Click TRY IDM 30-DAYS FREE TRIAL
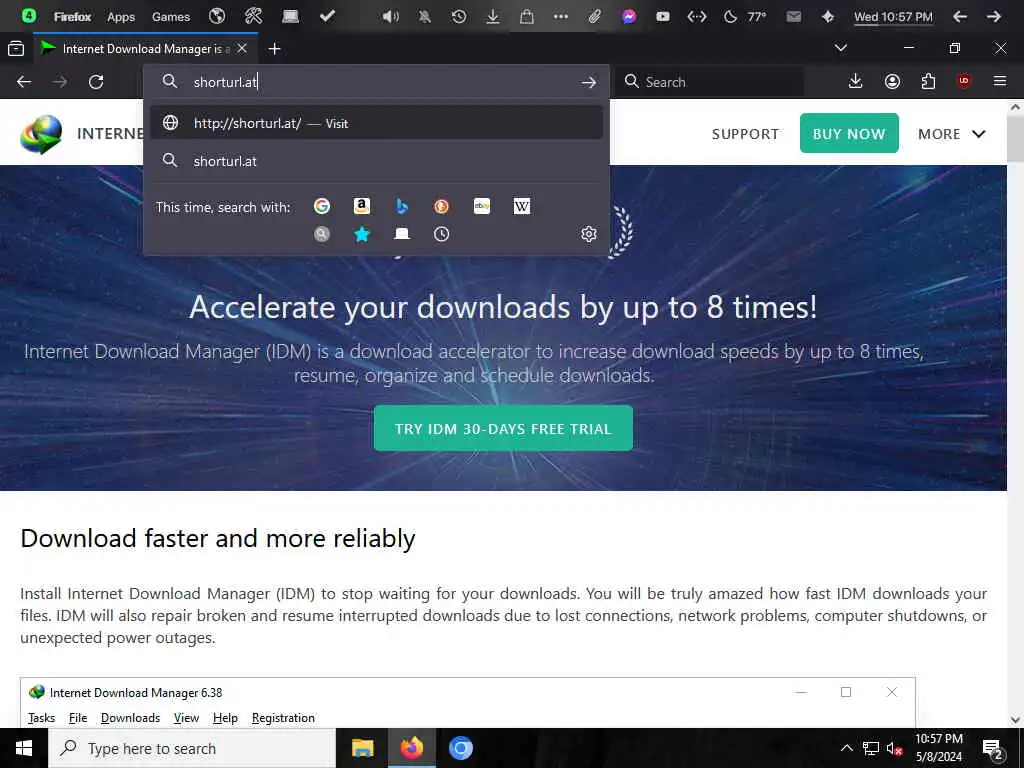Viewport: 1024px width, 768px height. [503, 428]
